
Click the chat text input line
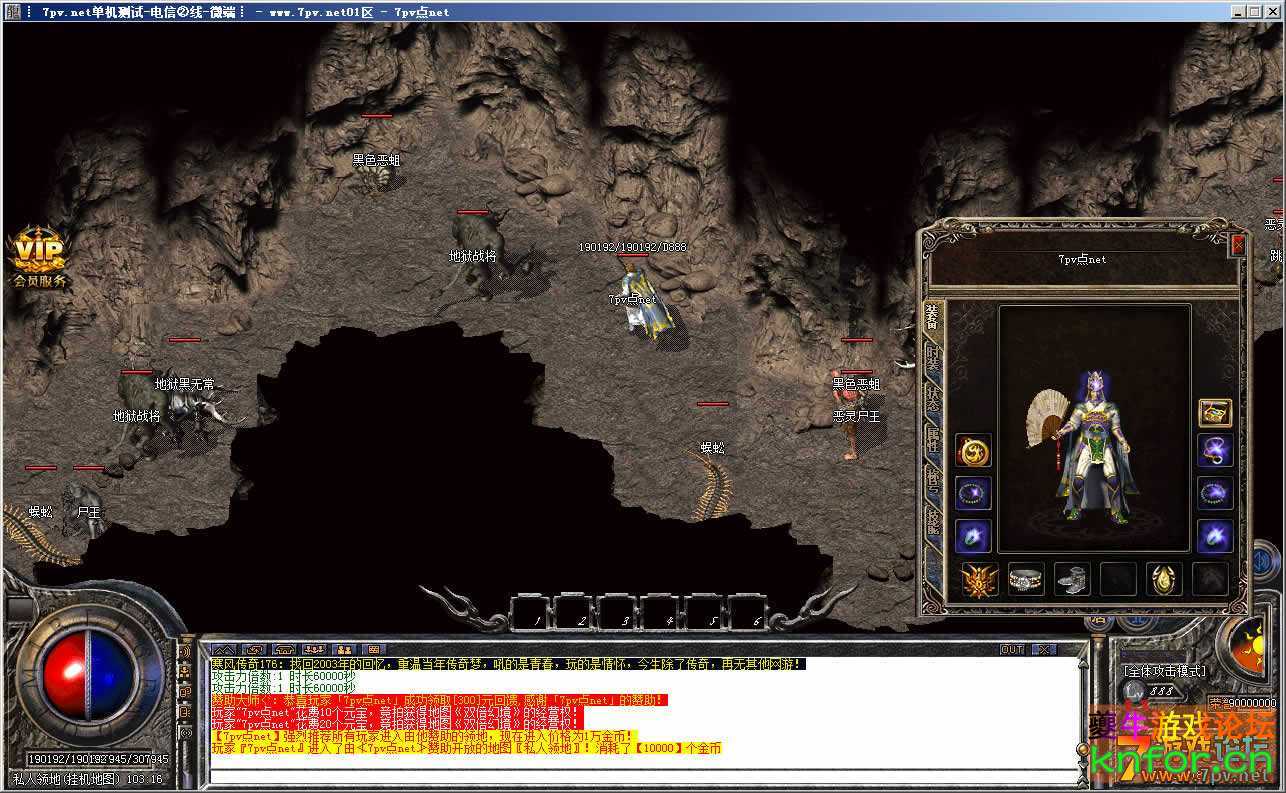[x=647, y=777]
